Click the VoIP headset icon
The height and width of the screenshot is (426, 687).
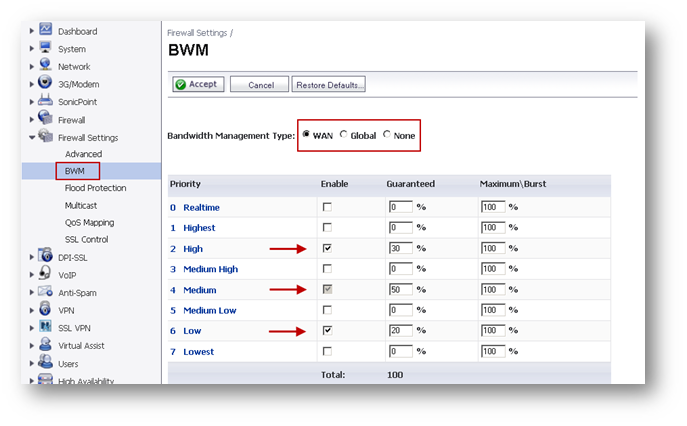click(45, 273)
